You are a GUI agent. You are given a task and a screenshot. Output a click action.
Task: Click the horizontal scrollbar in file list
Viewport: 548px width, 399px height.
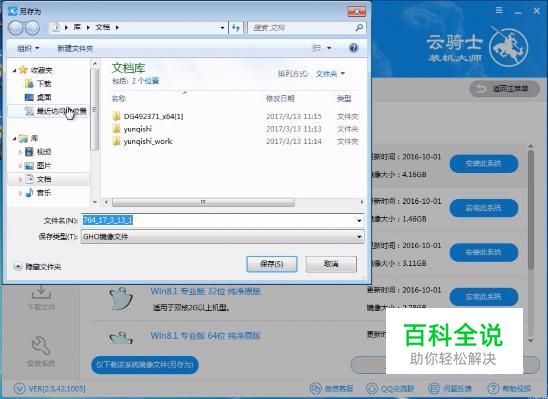coord(203,202)
